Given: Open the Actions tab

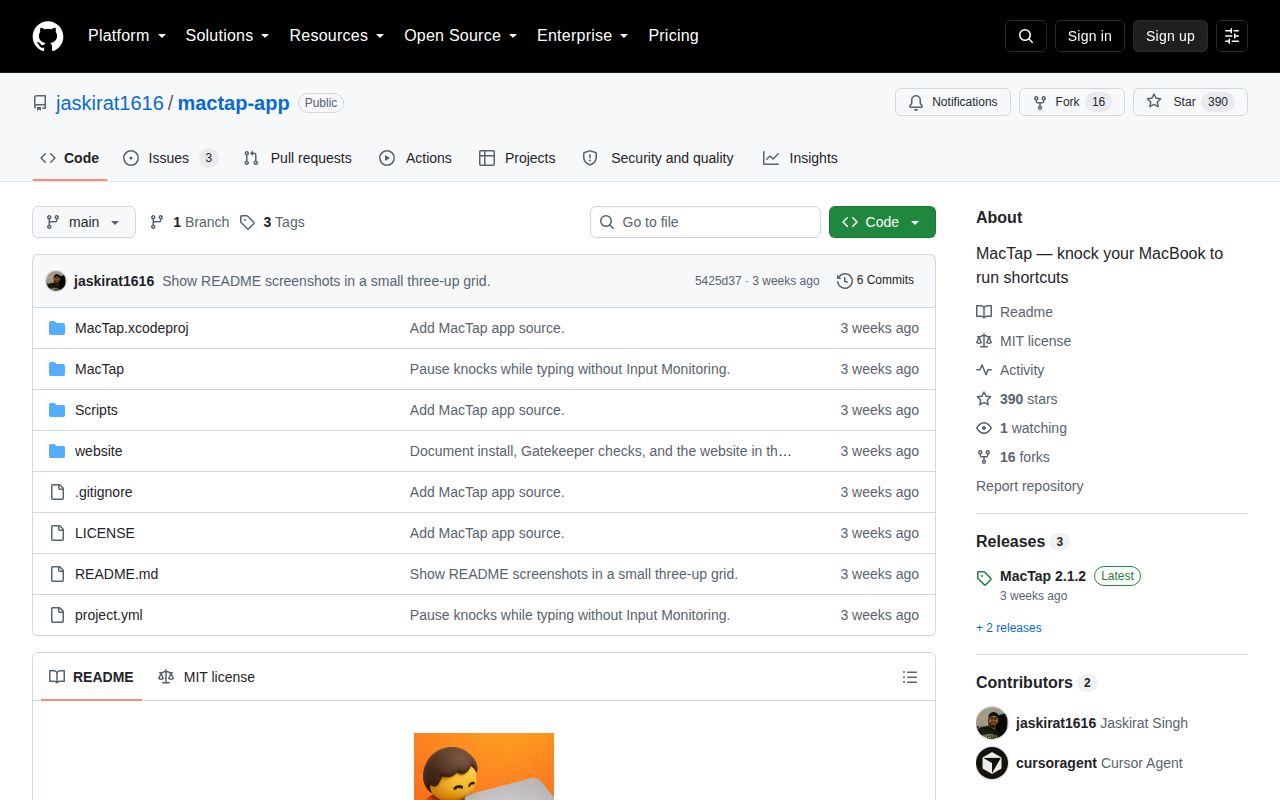Looking at the screenshot, I should pos(416,158).
